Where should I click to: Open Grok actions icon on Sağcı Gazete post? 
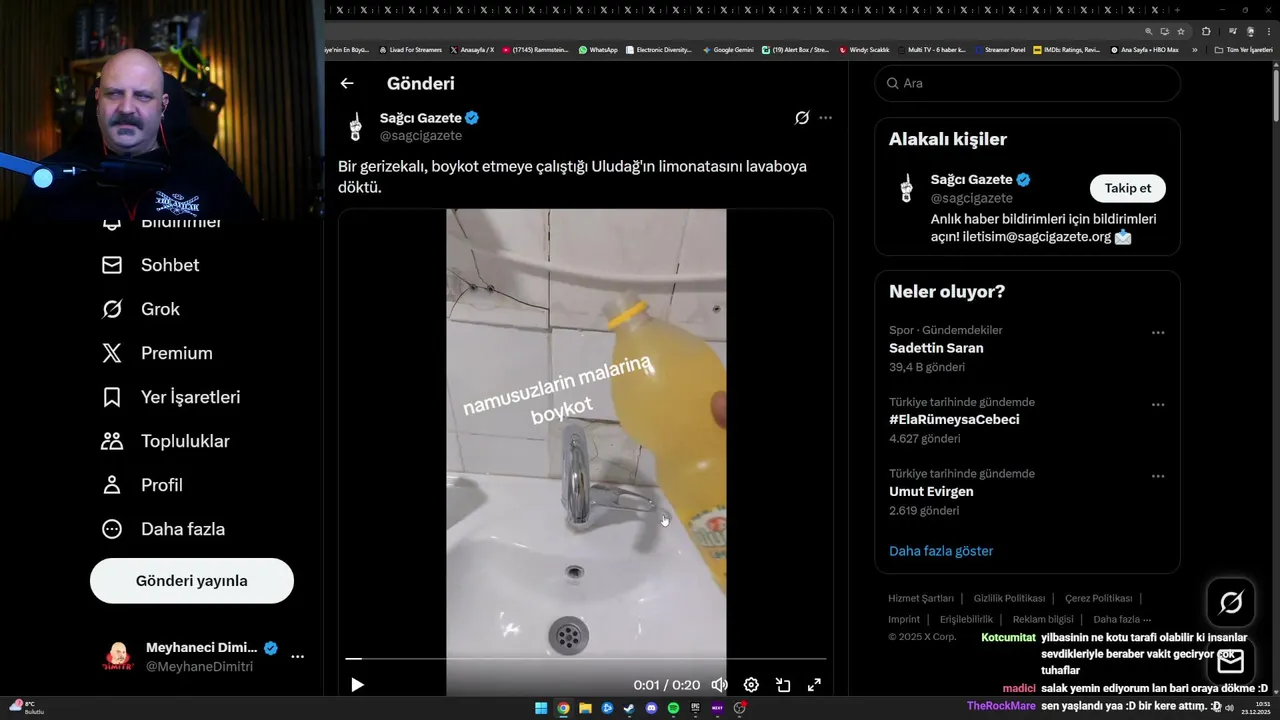pos(802,118)
